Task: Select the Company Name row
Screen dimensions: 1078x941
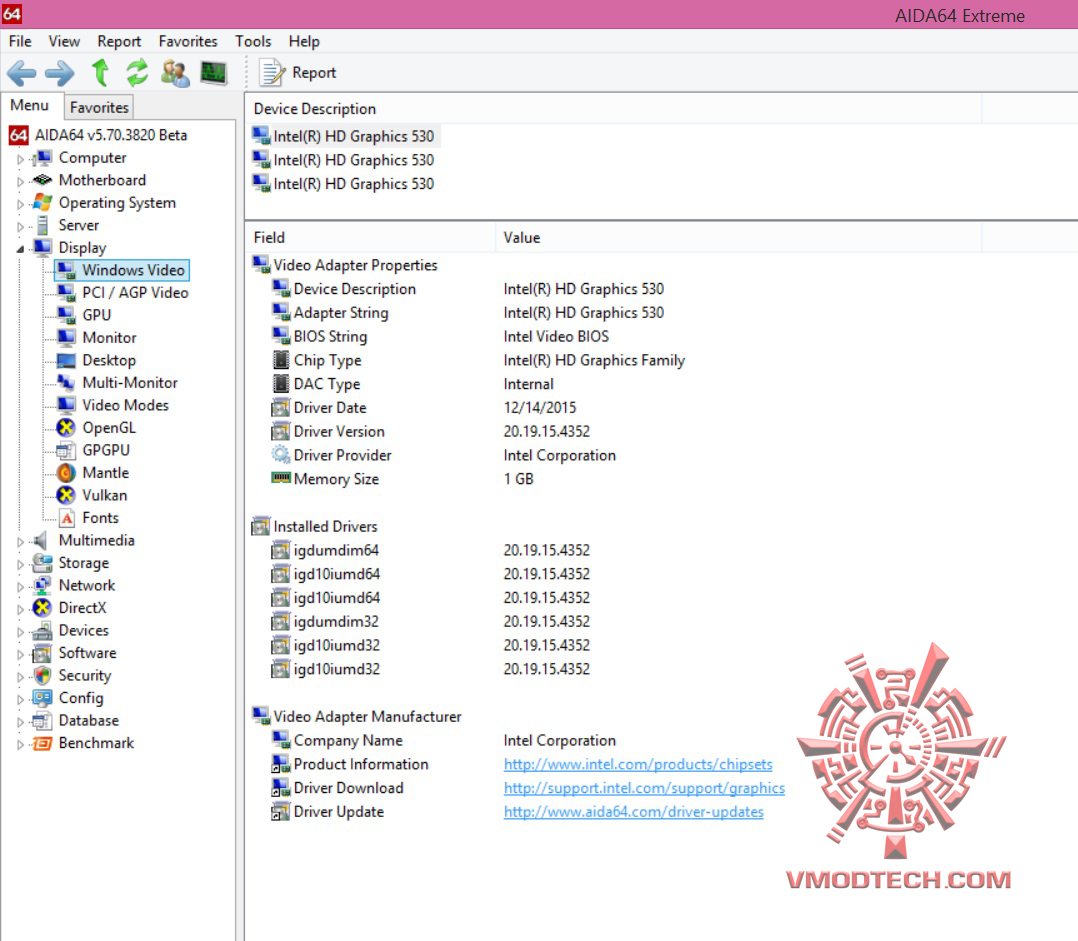Action: pos(443,740)
